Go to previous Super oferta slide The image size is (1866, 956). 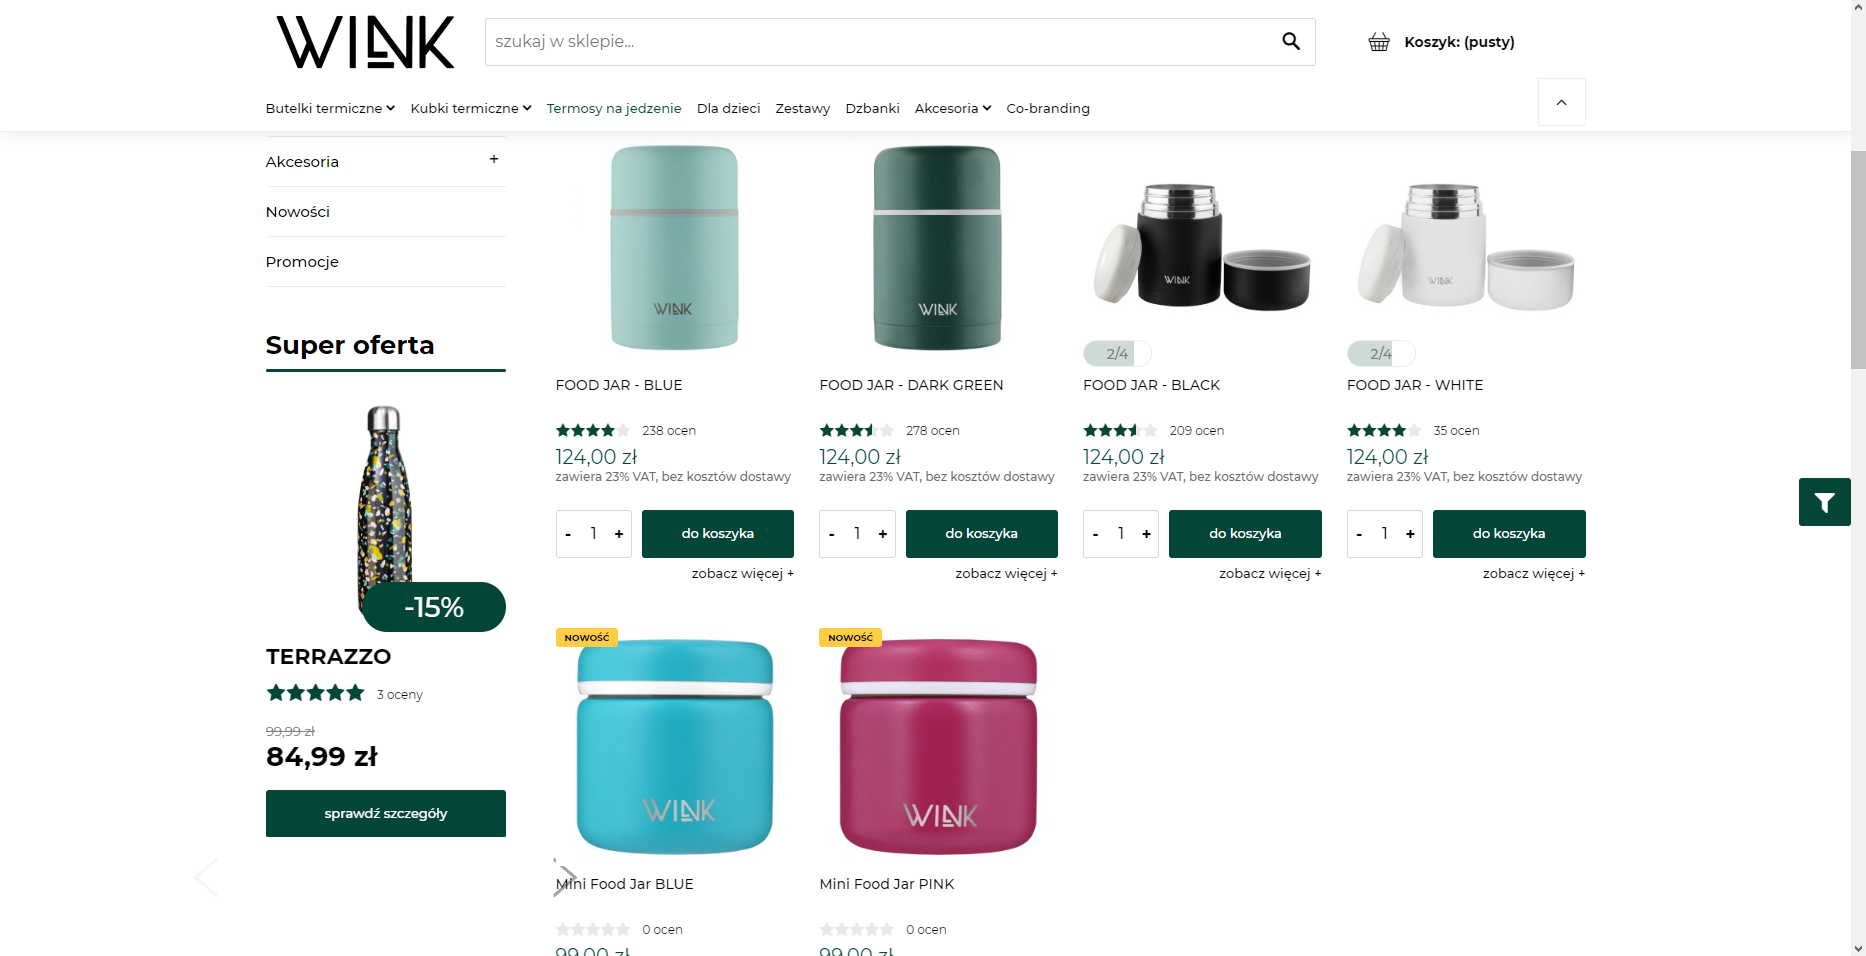206,877
